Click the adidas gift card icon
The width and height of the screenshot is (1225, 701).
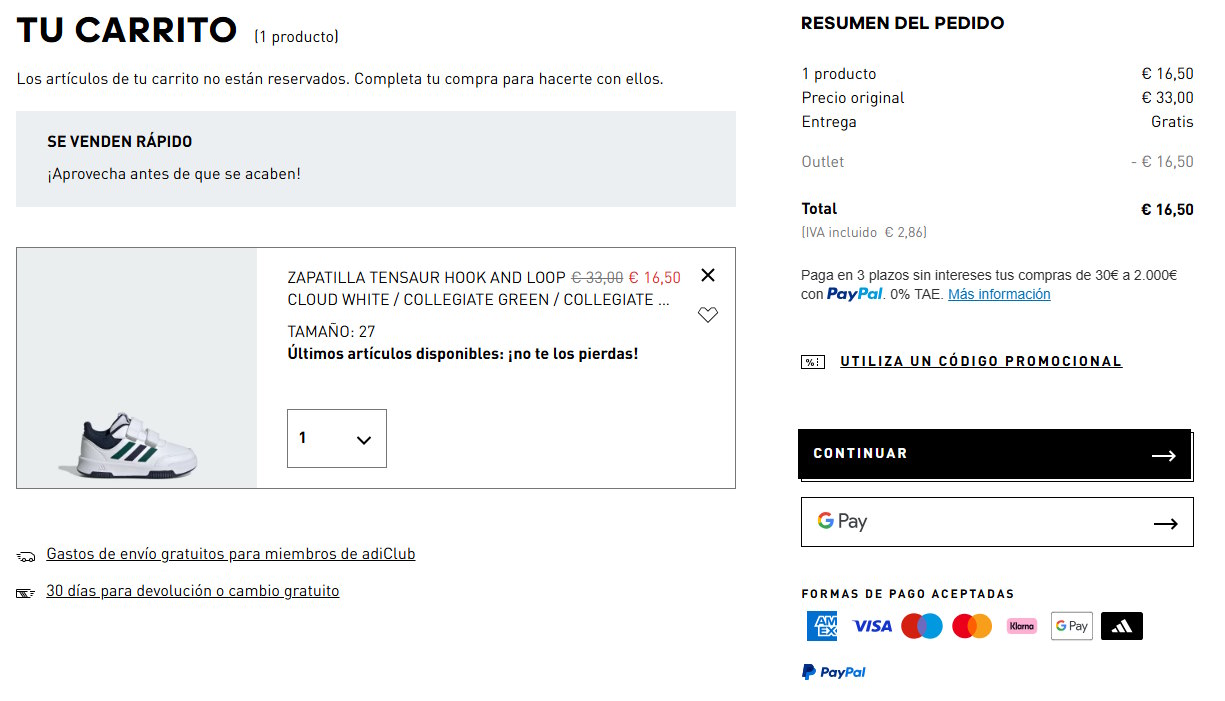click(1122, 626)
